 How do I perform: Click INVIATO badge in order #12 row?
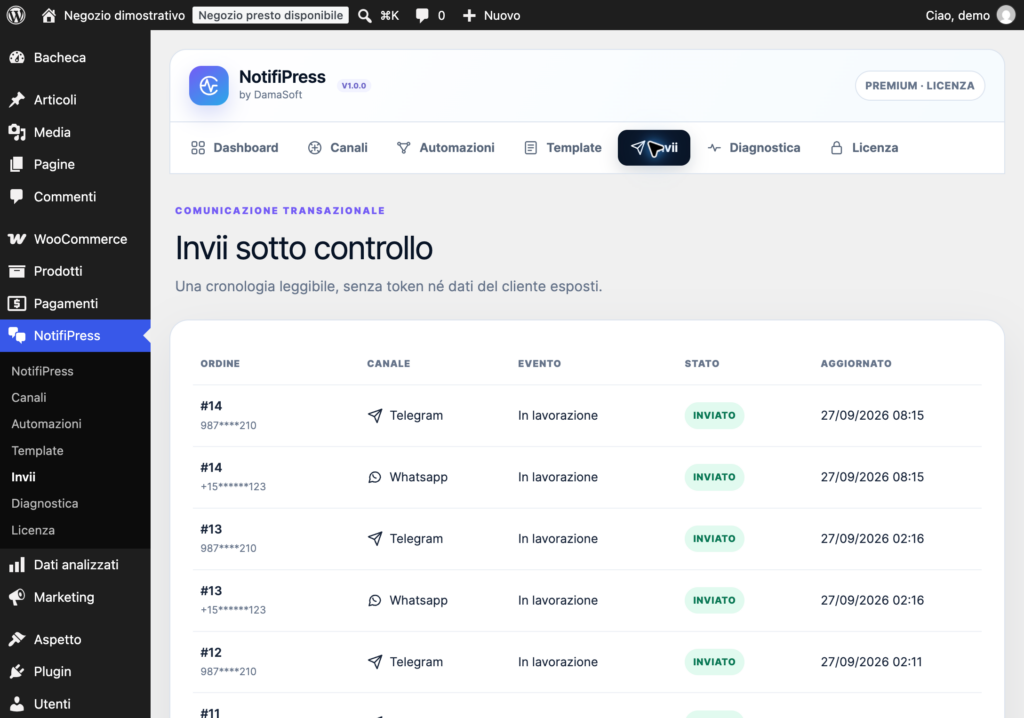coord(714,662)
